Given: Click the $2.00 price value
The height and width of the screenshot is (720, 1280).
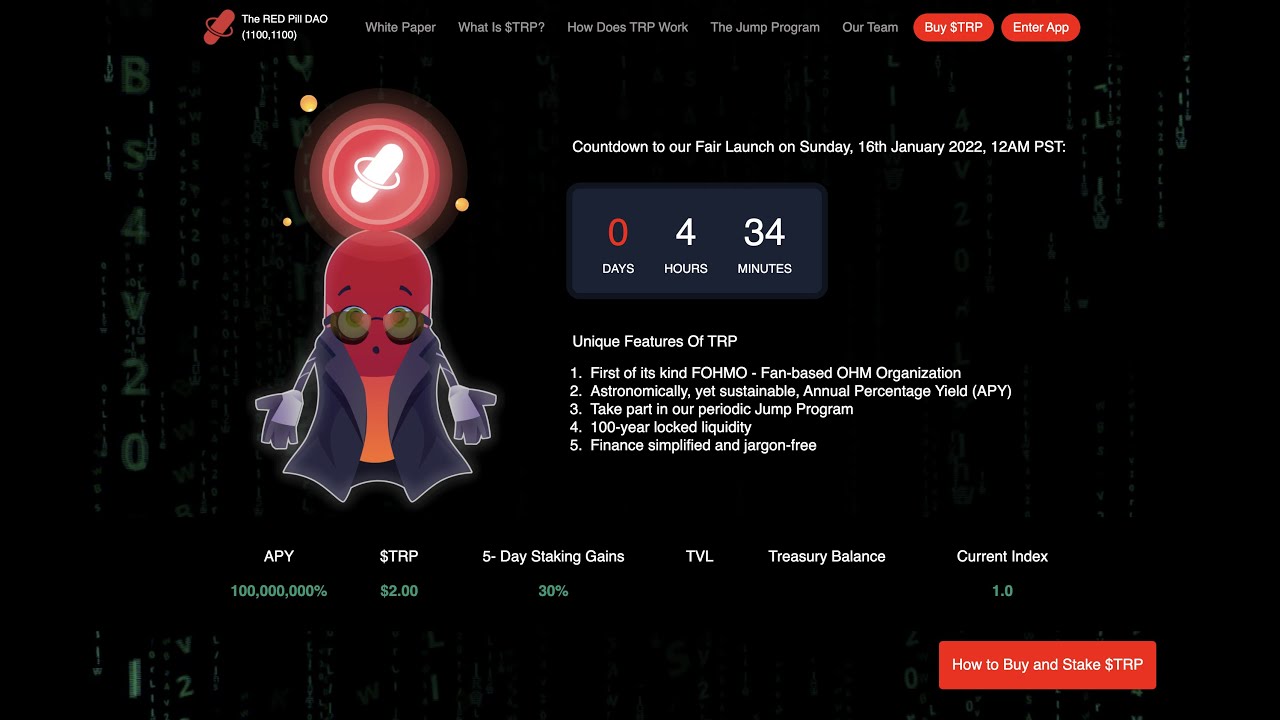Looking at the screenshot, I should (399, 591).
